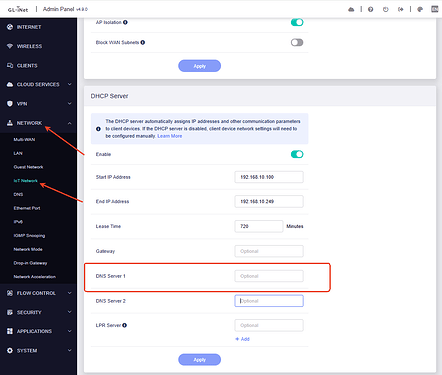Click the VPN shield icon in sidebar
Image resolution: width=442 pixels, height=375 pixels.
(10, 104)
